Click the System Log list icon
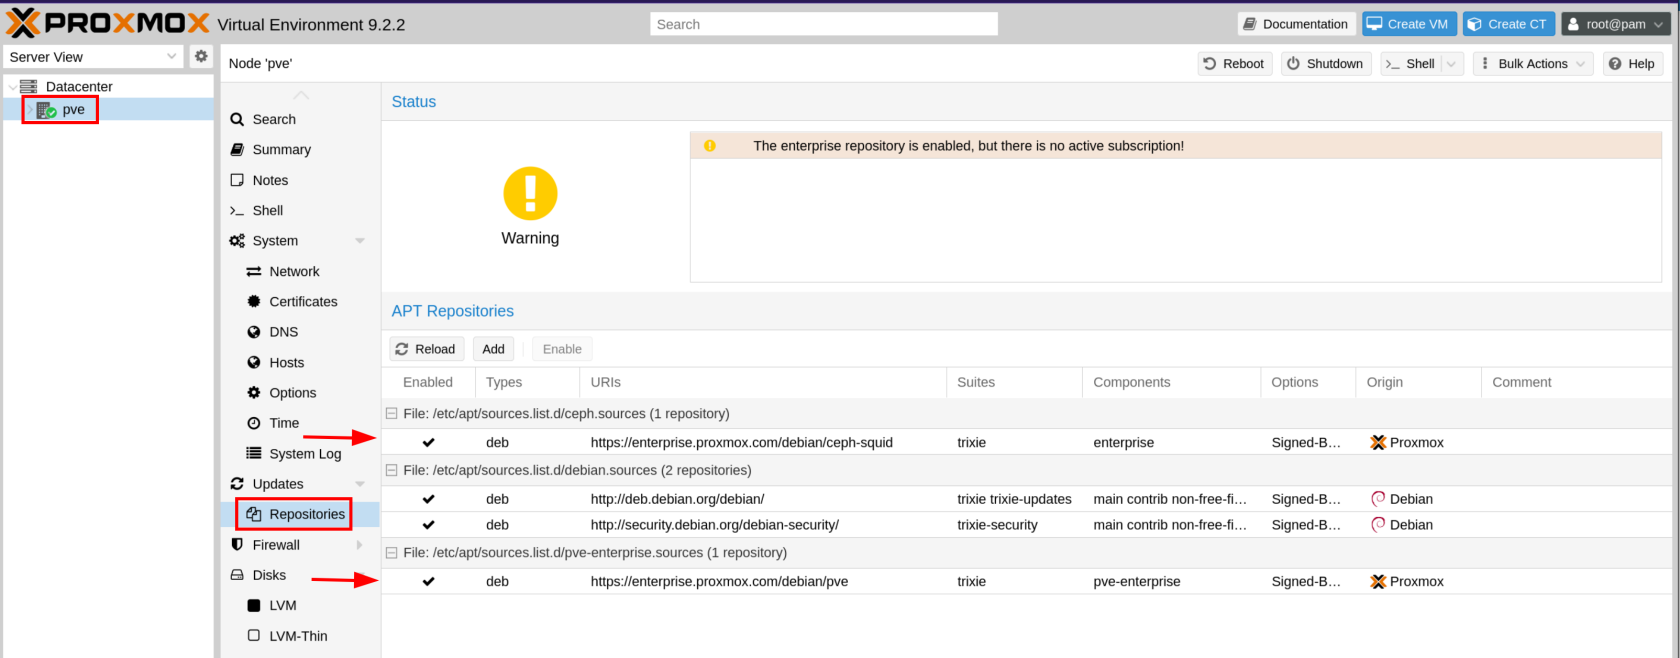 click(254, 453)
